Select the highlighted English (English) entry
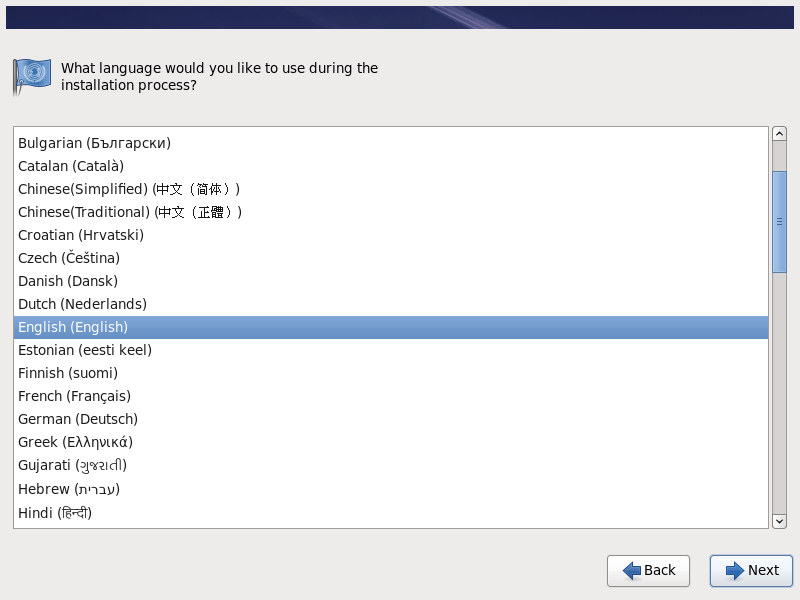The height and width of the screenshot is (600, 800). click(x=73, y=327)
